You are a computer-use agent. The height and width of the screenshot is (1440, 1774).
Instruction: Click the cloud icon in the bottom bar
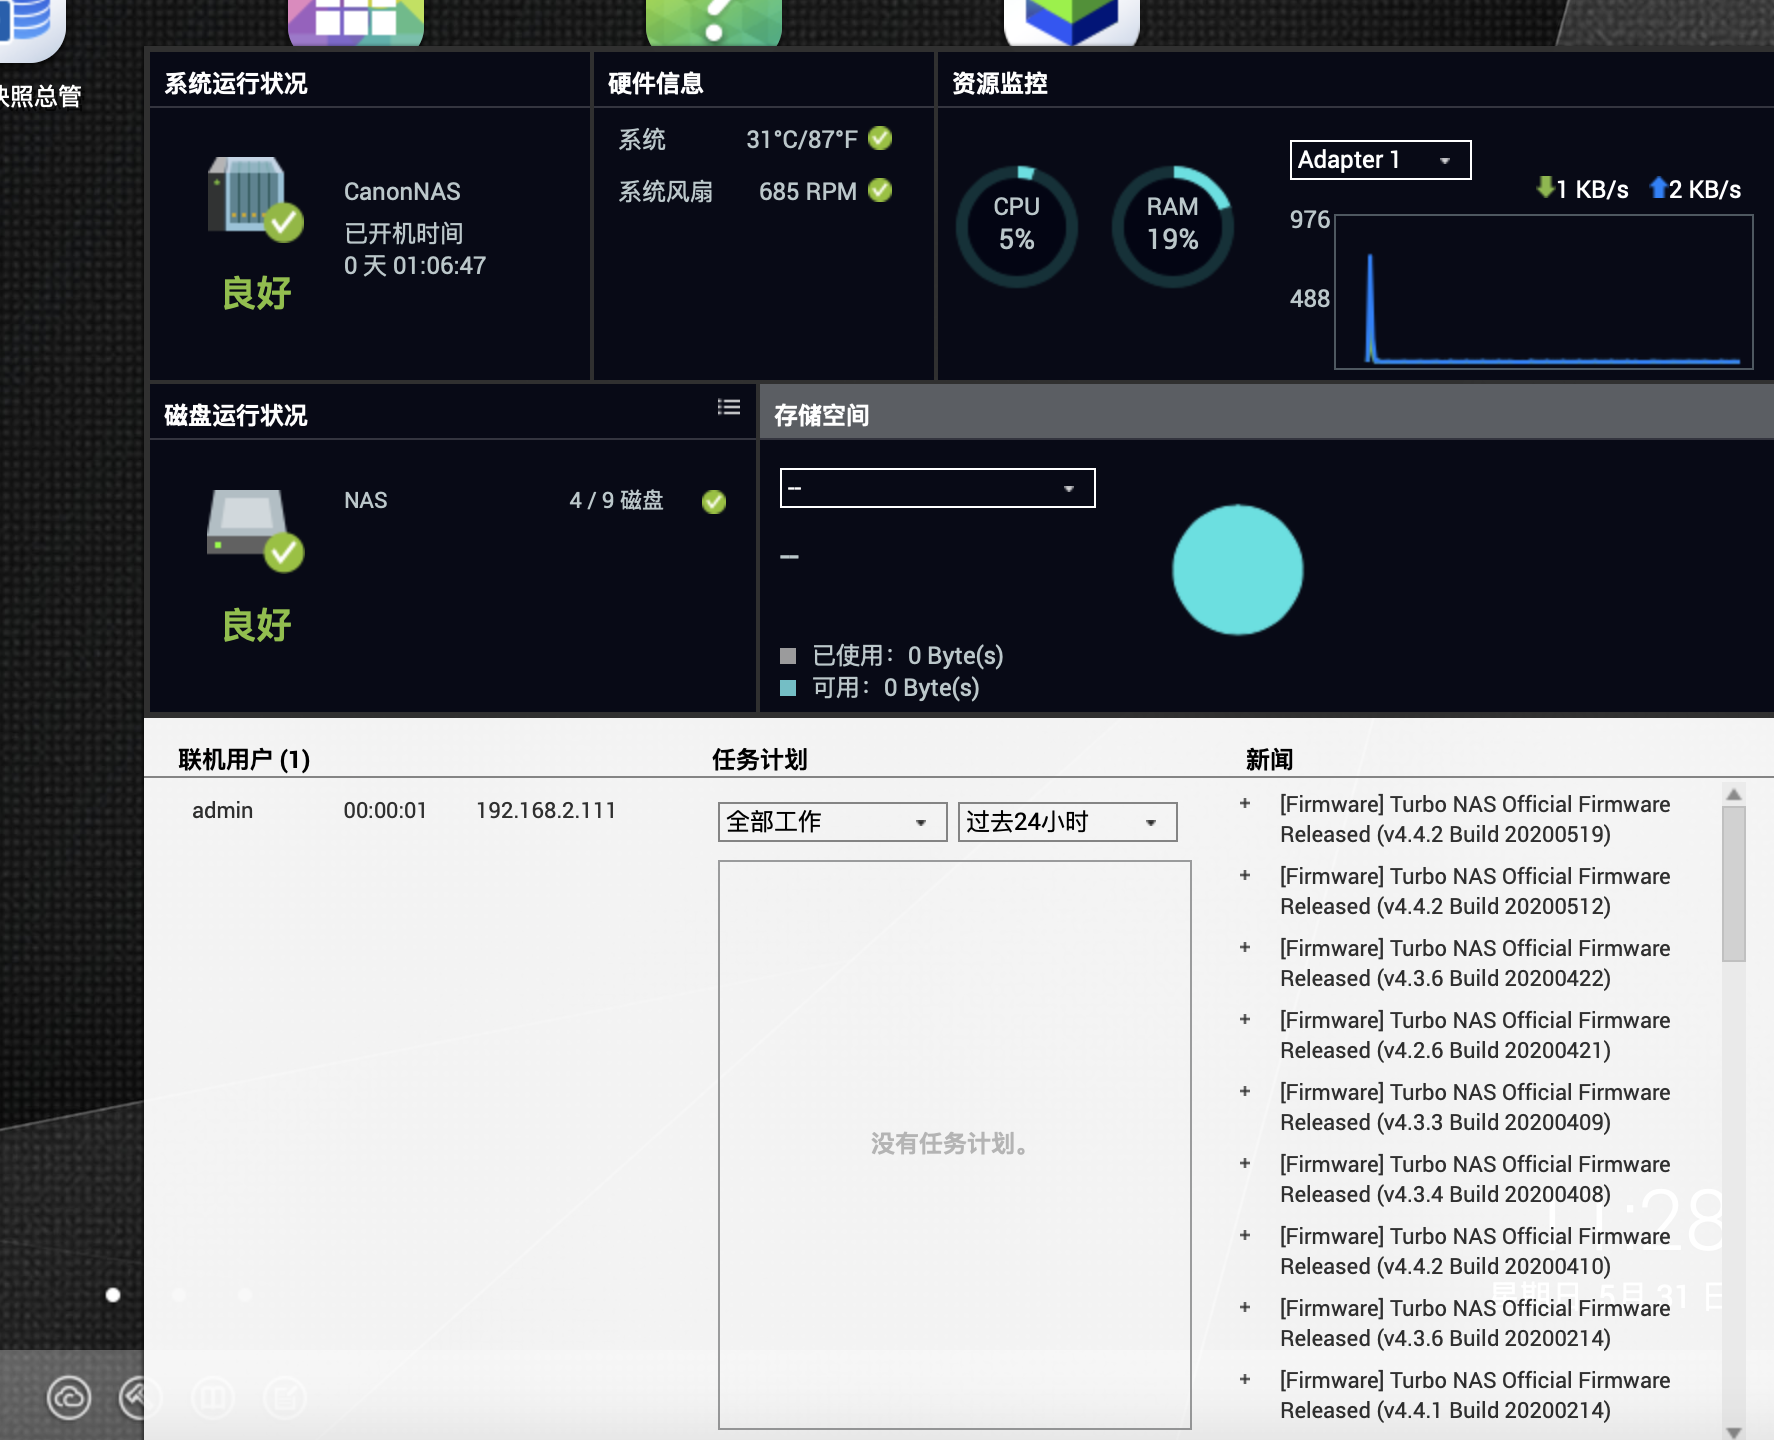[69, 1397]
